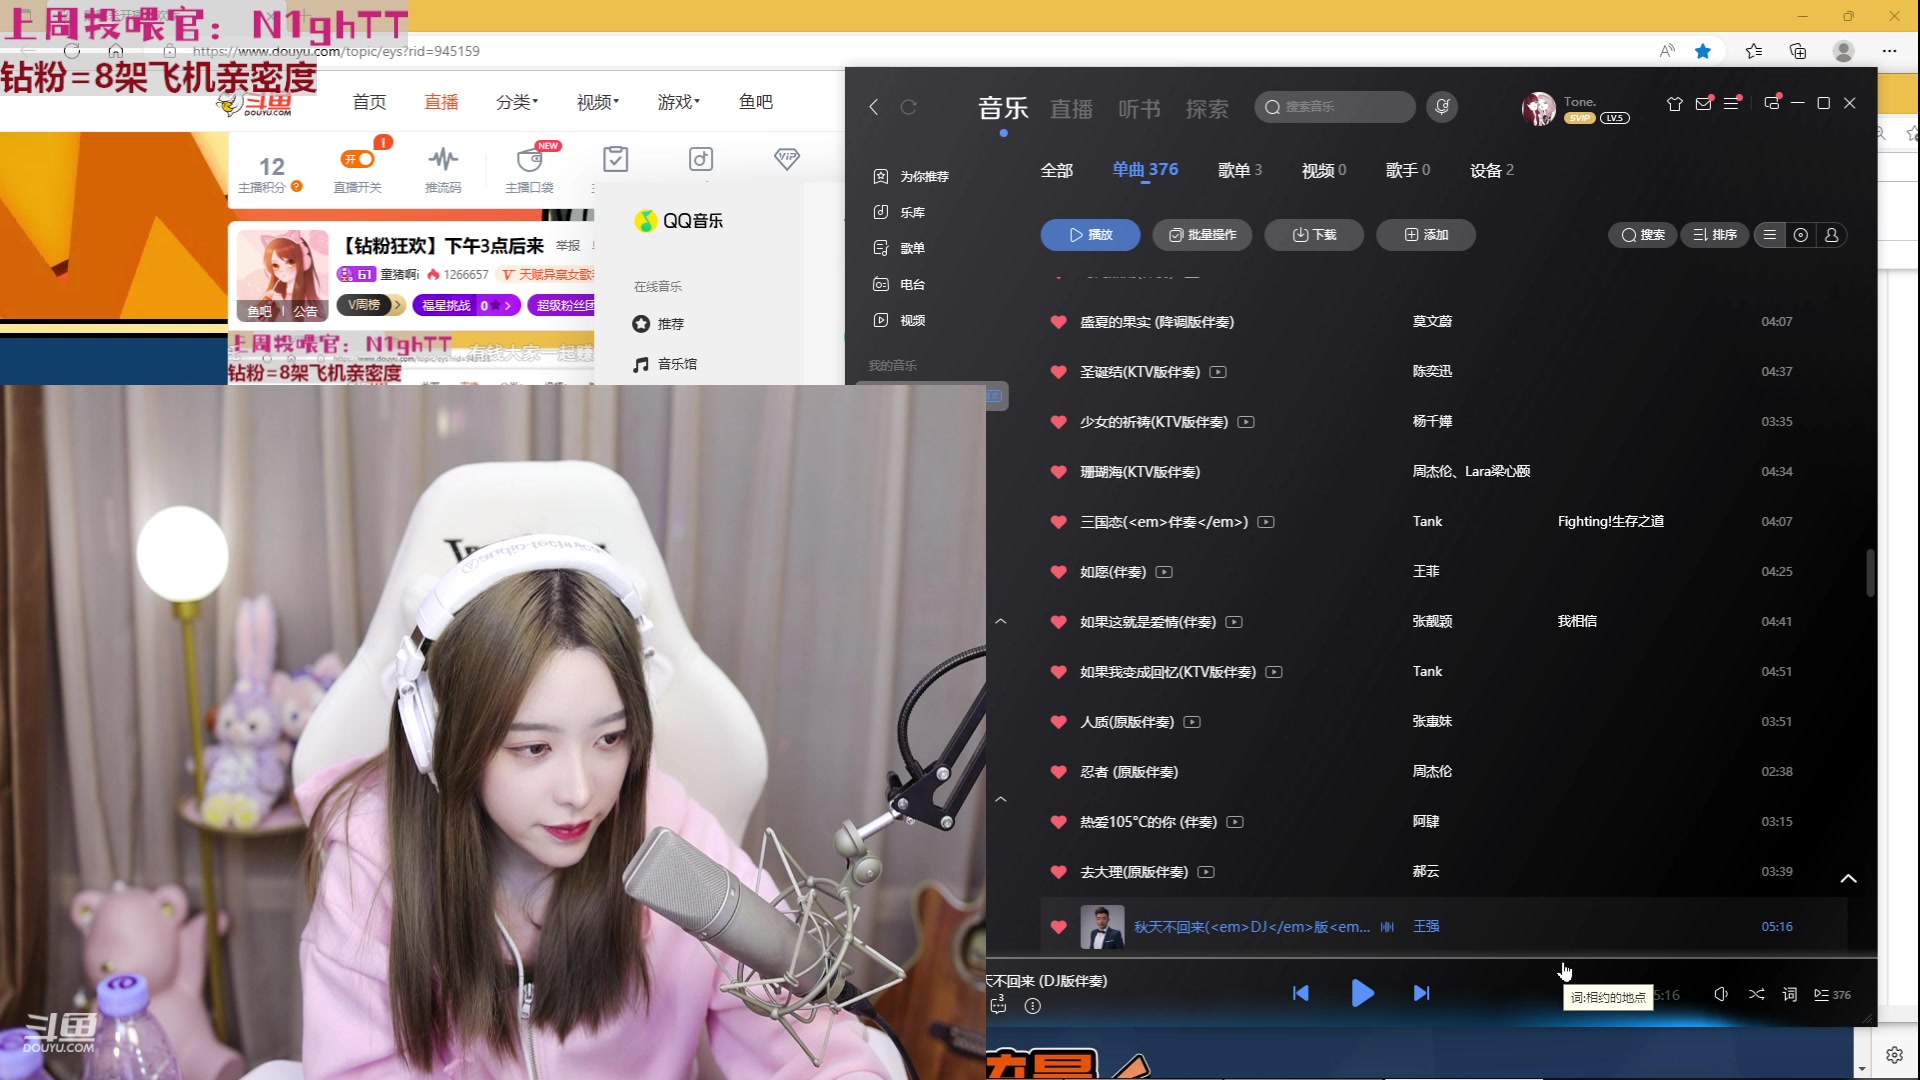This screenshot has width=1920, height=1080.
Task: Collapse the group chevron beside 如果这就是爱情
Action: point(1001,620)
